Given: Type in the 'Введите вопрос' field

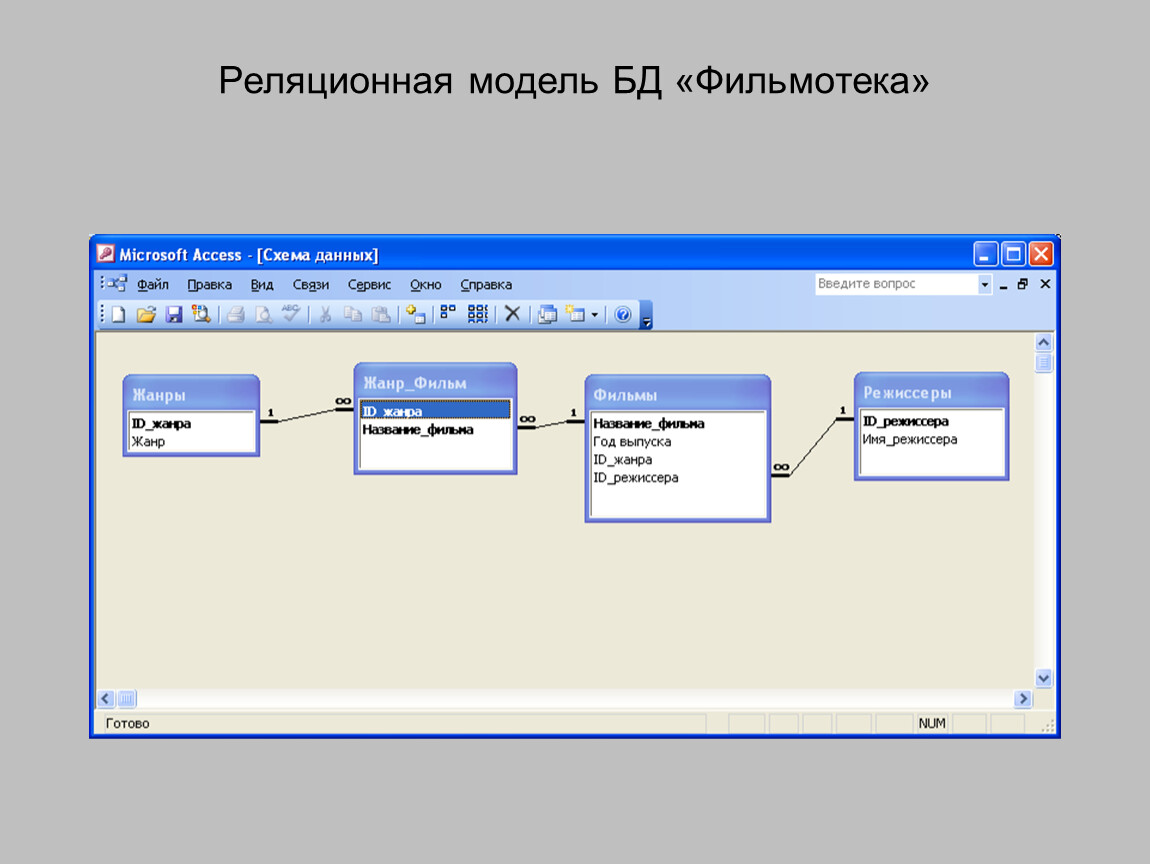Looking at the screenshot, I should (895, 285).
